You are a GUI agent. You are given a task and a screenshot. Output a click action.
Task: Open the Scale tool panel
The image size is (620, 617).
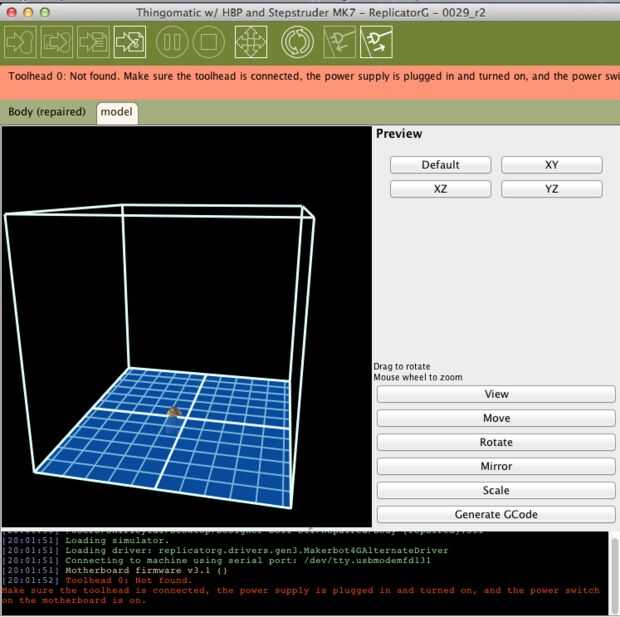coord(496,490)
